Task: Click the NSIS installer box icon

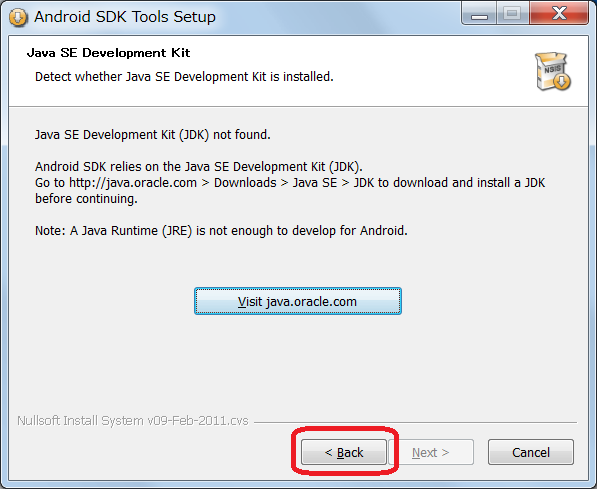Action: (552, 72)
